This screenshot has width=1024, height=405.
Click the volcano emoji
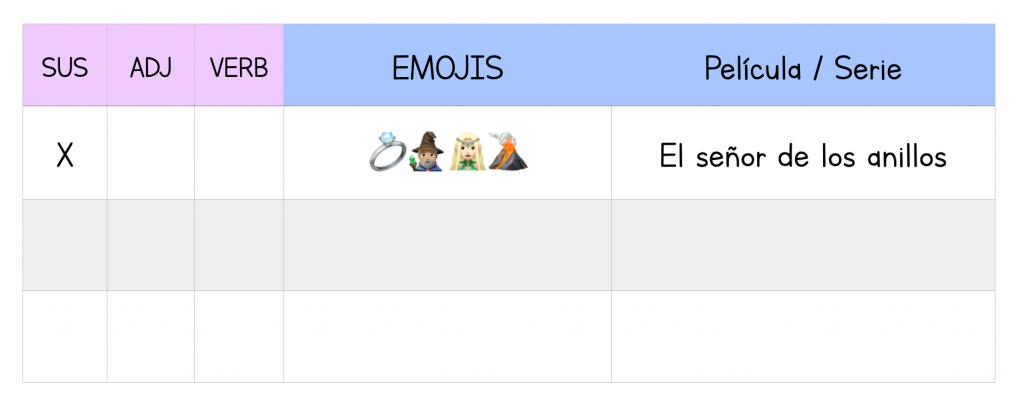click(x=508, y=152)
